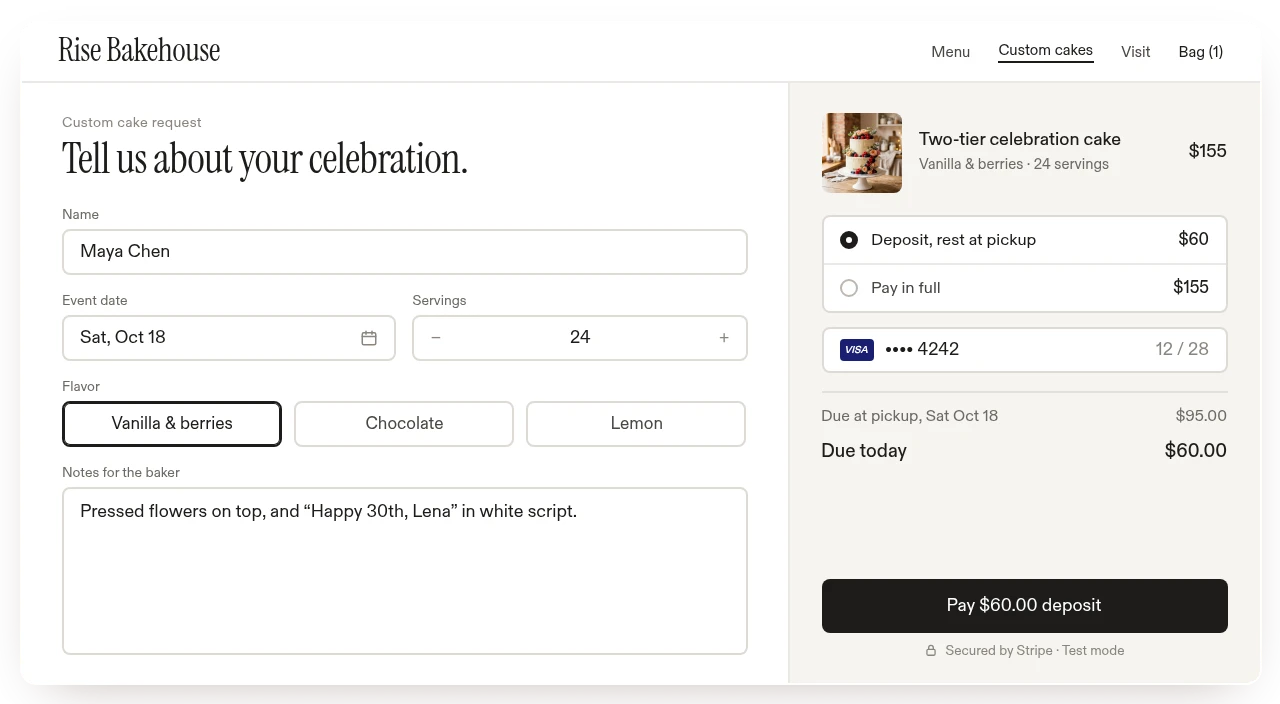Click the Vanilla & berries · 24 servings subtitle
Screen dimensions: 1280x704
click(x=1014, y=165)
